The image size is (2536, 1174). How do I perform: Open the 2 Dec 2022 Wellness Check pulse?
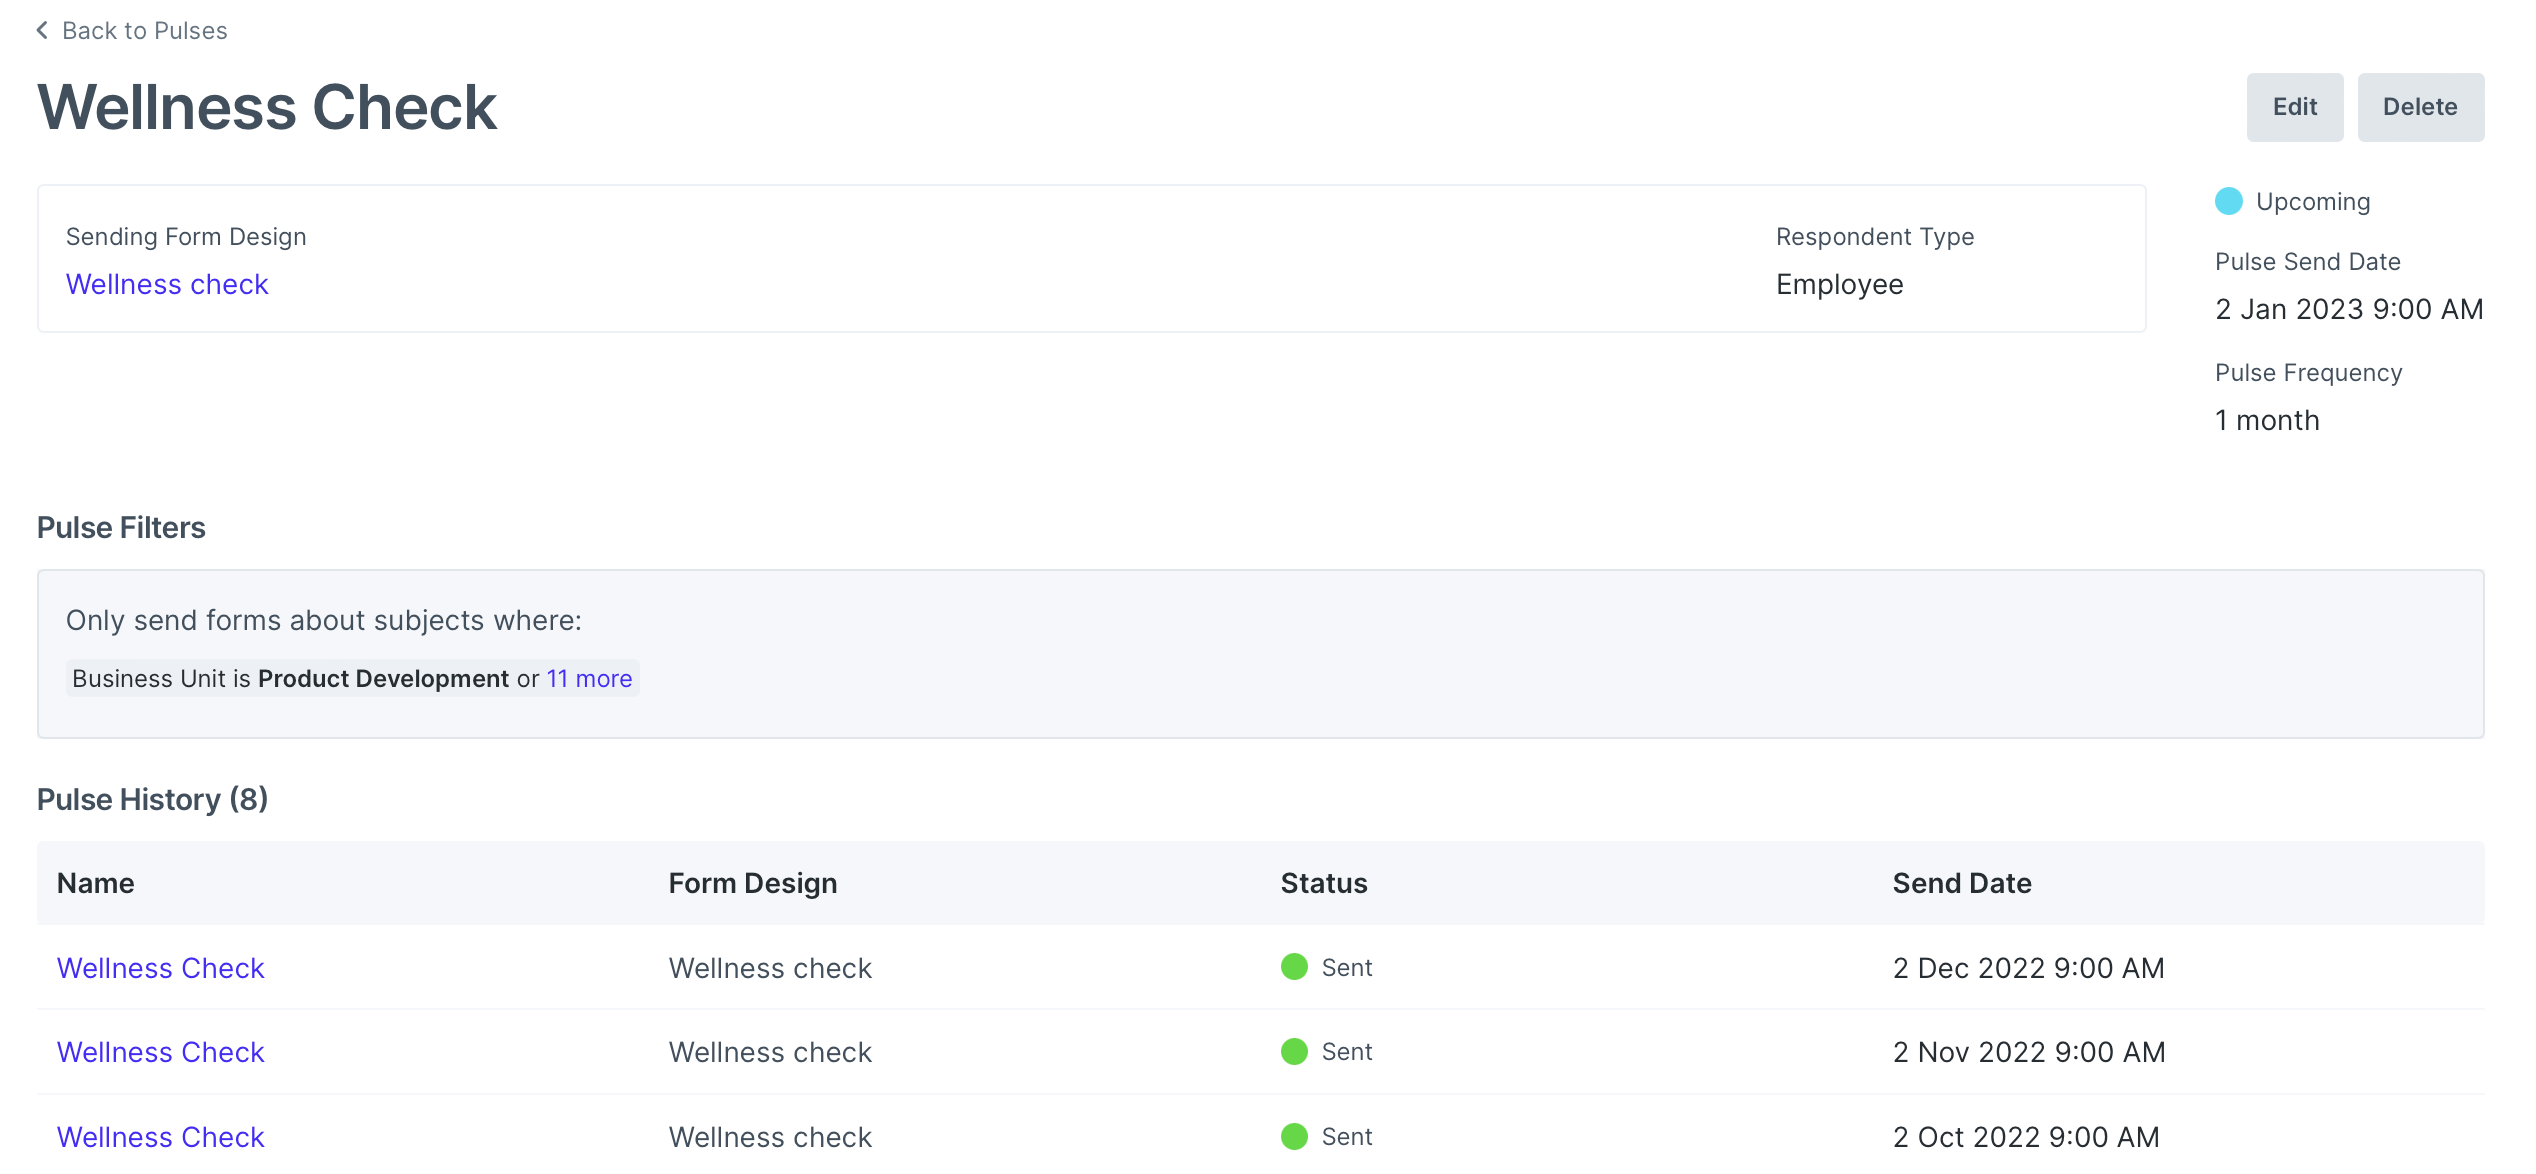[160, 967]
